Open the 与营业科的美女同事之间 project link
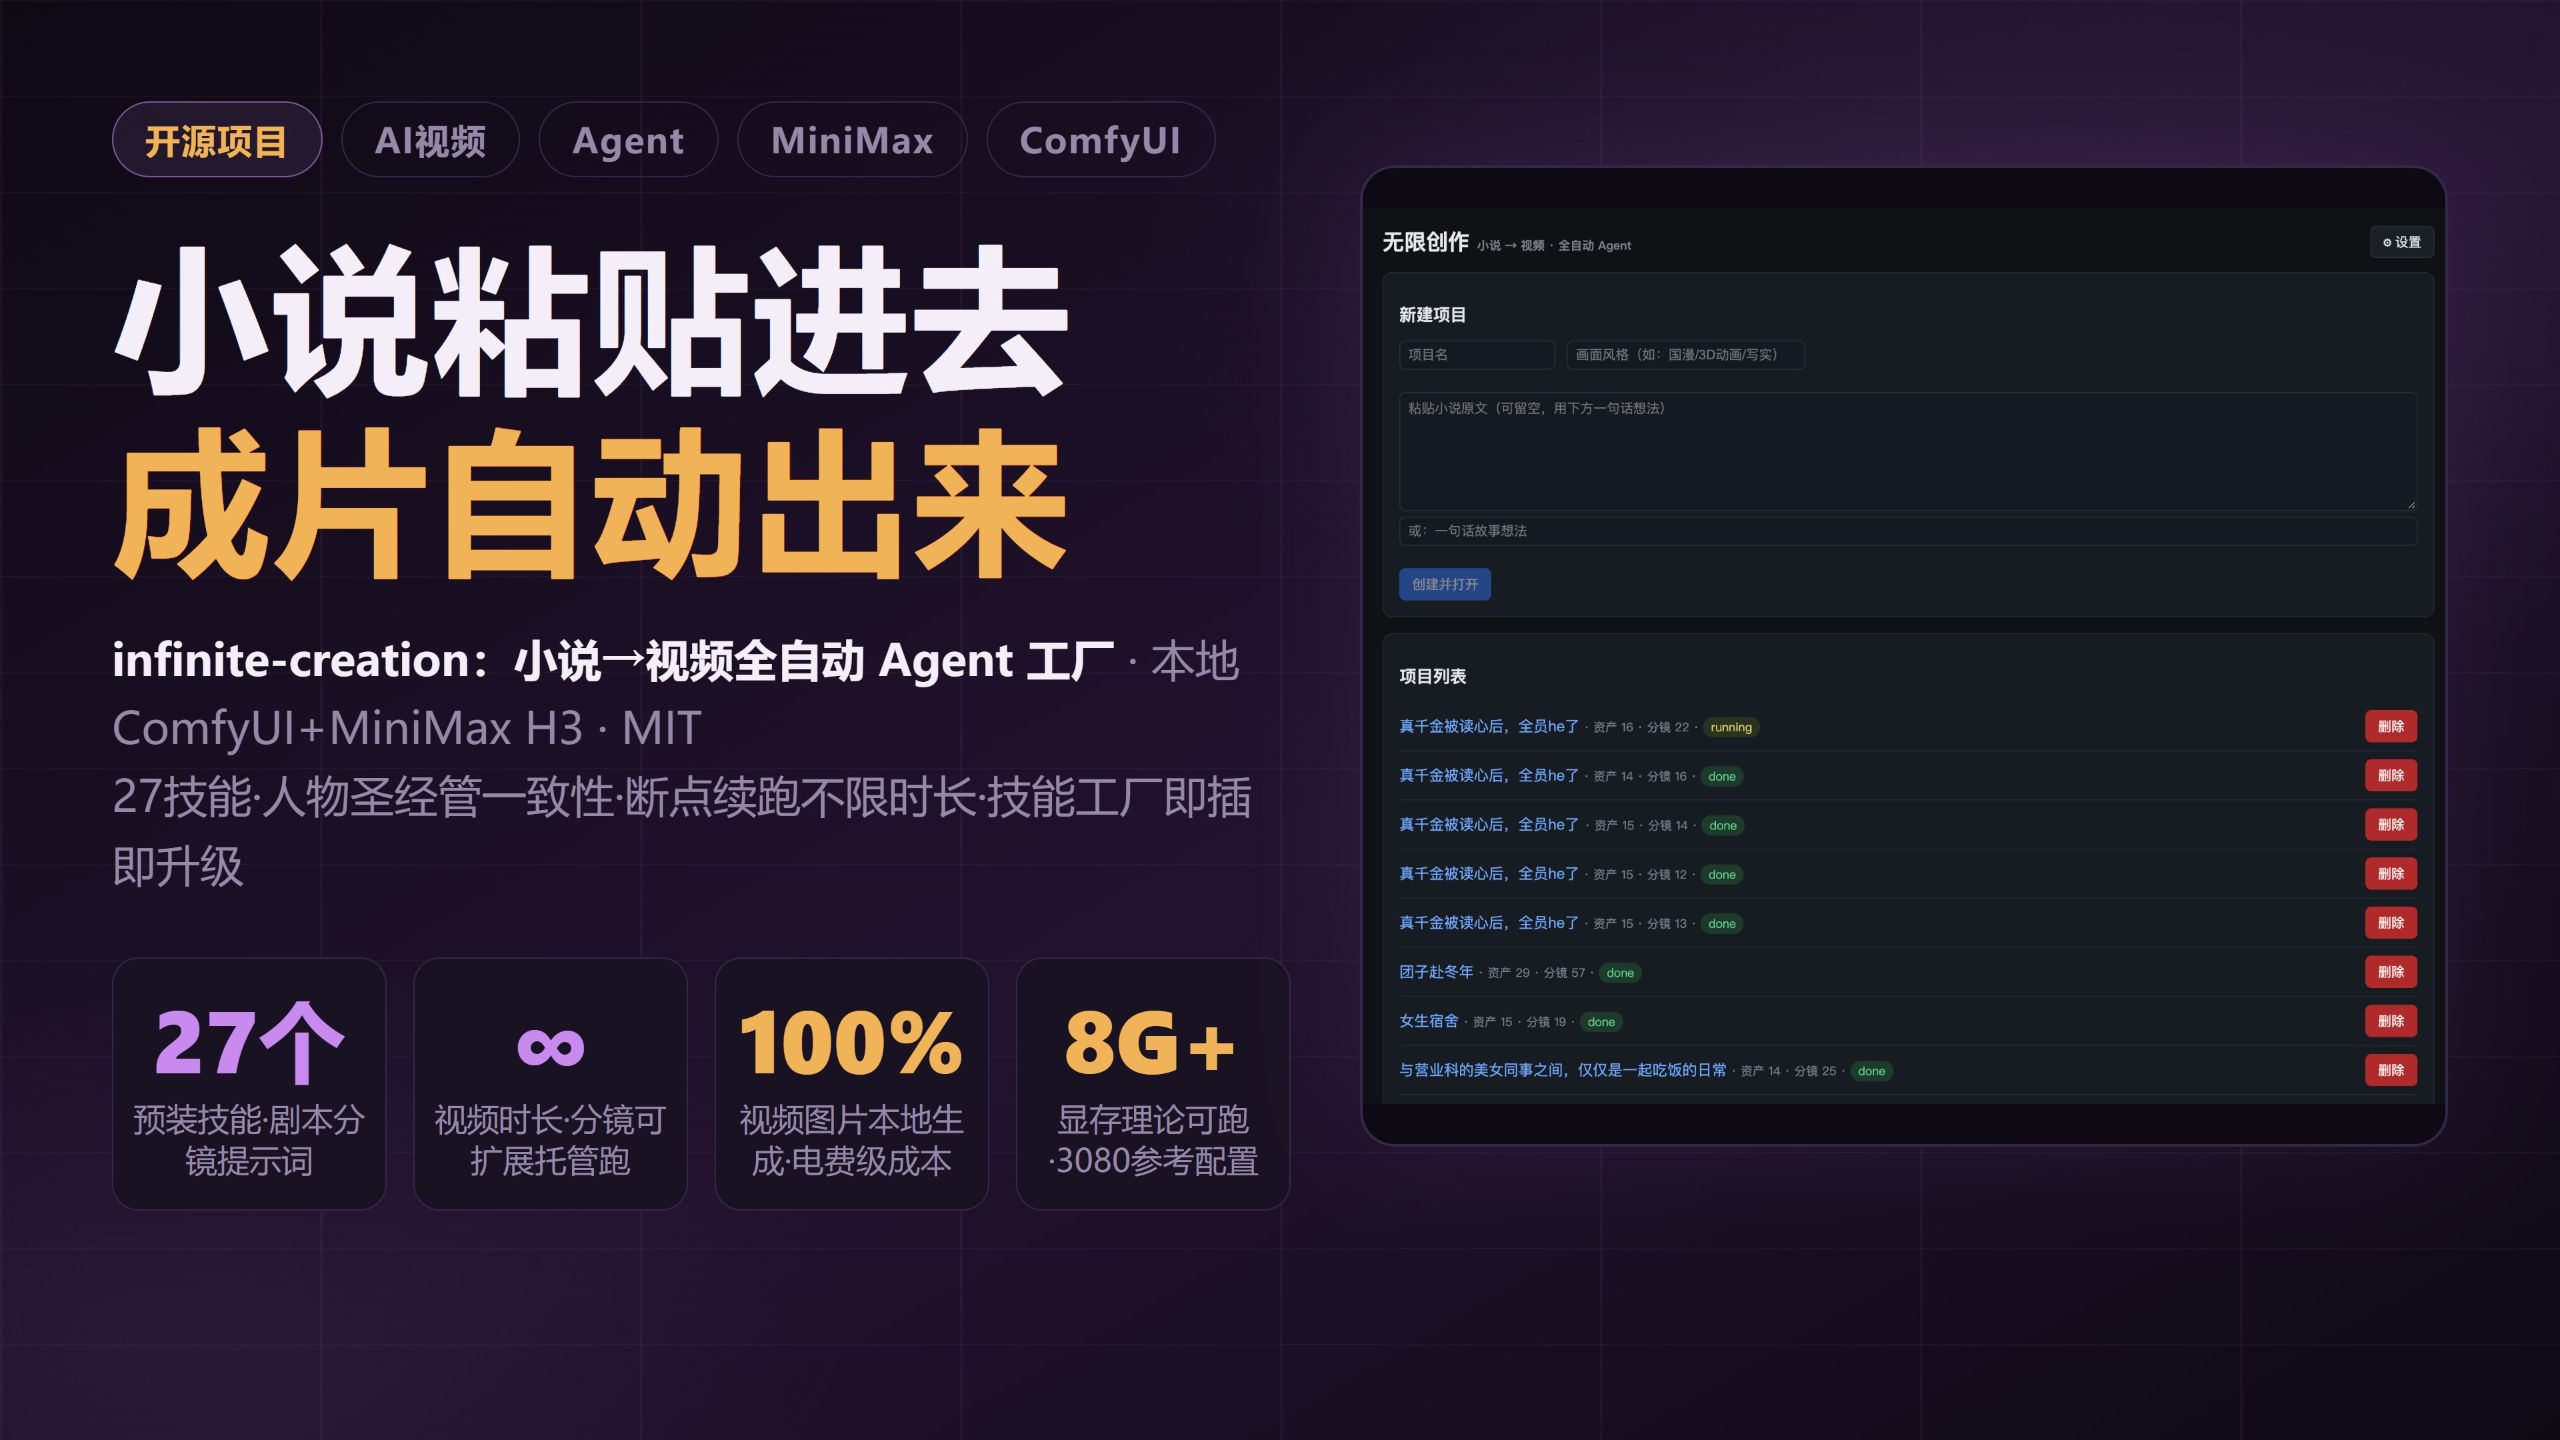 click(1562, 1070)
